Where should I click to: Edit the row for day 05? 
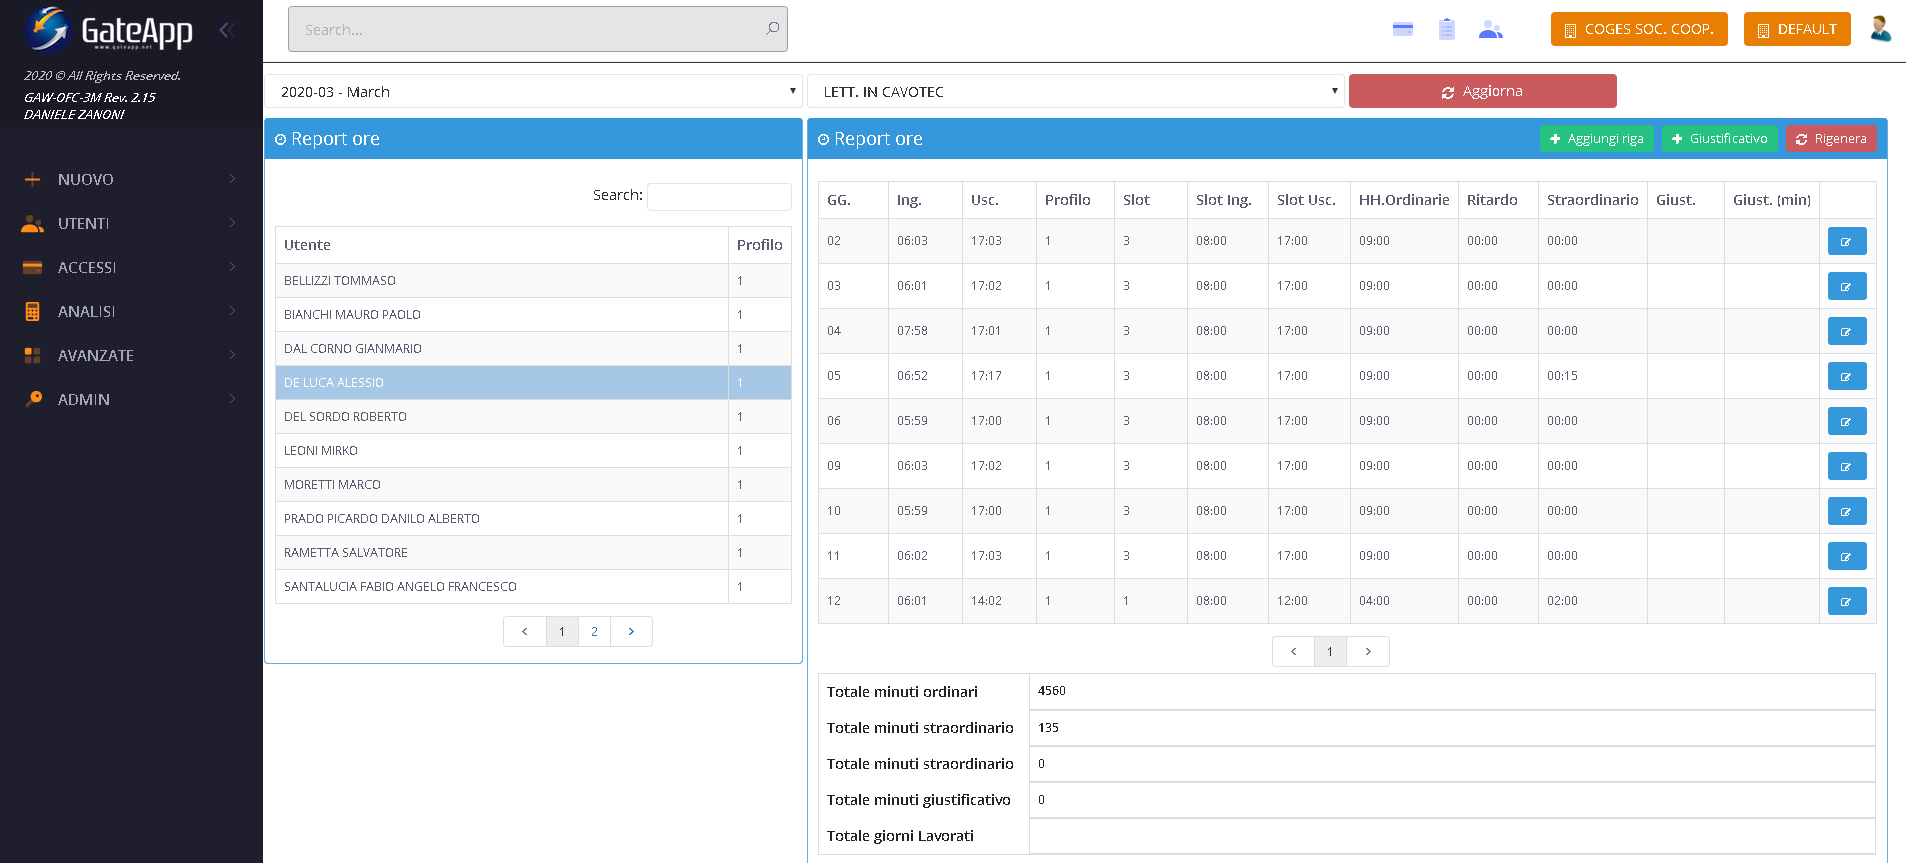(1847, 376)
